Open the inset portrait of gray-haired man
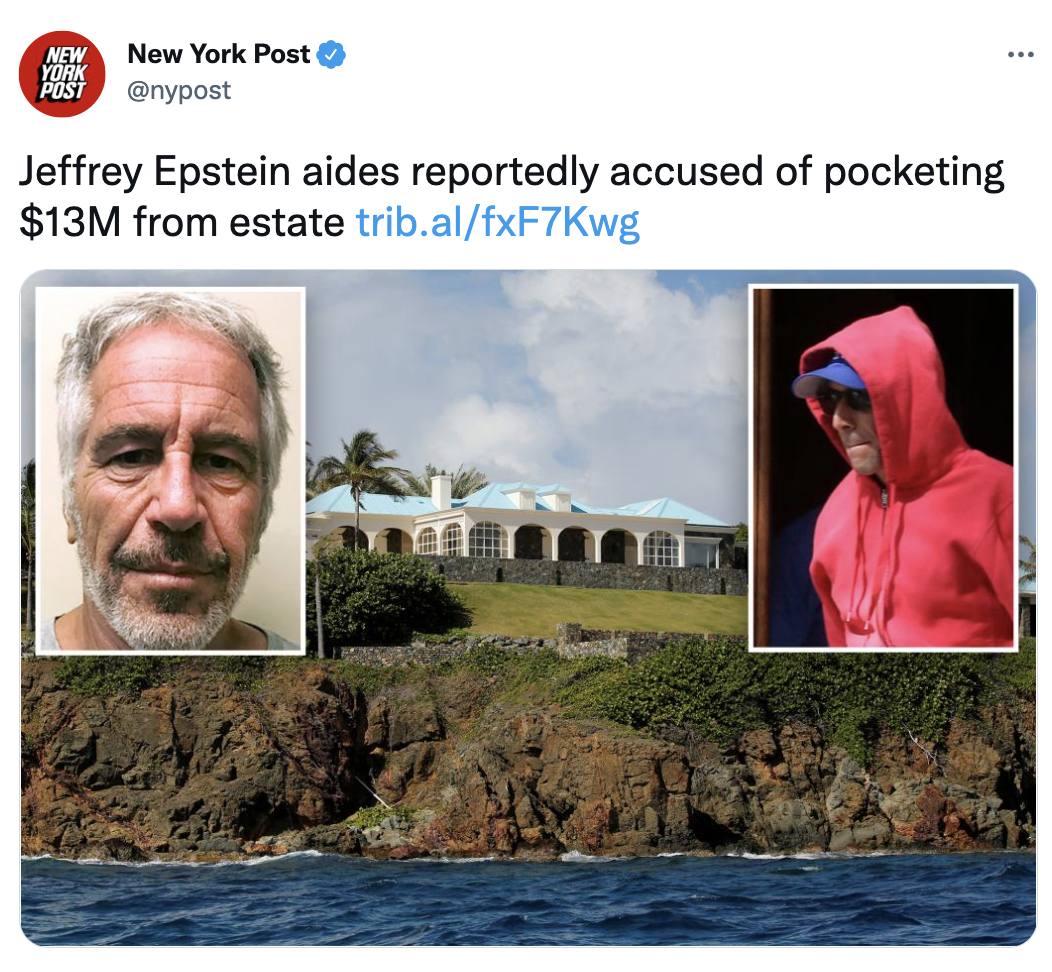The height and width of the screenshot is (972, 1052). click(x=170, y=470)
